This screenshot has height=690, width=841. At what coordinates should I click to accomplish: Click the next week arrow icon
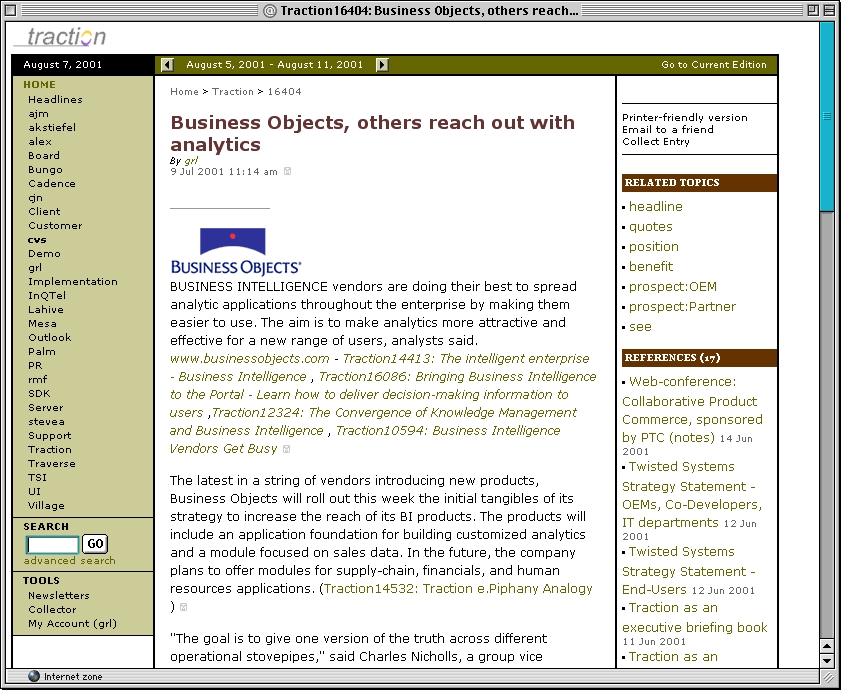tap(382, 65)
